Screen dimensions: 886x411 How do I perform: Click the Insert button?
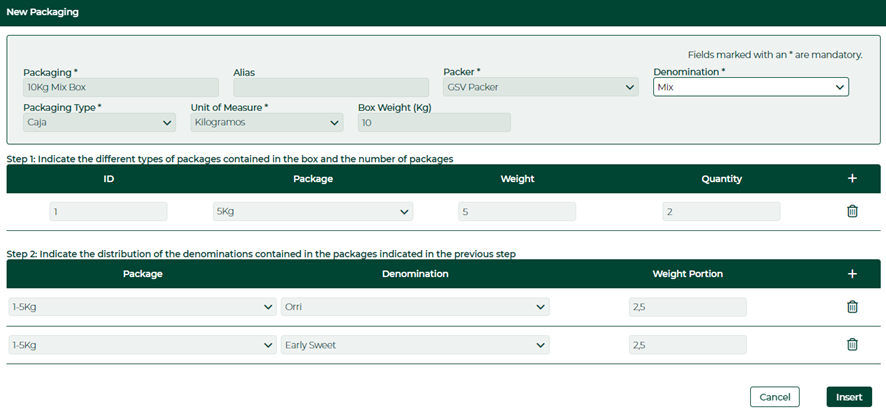pos(849,397)
